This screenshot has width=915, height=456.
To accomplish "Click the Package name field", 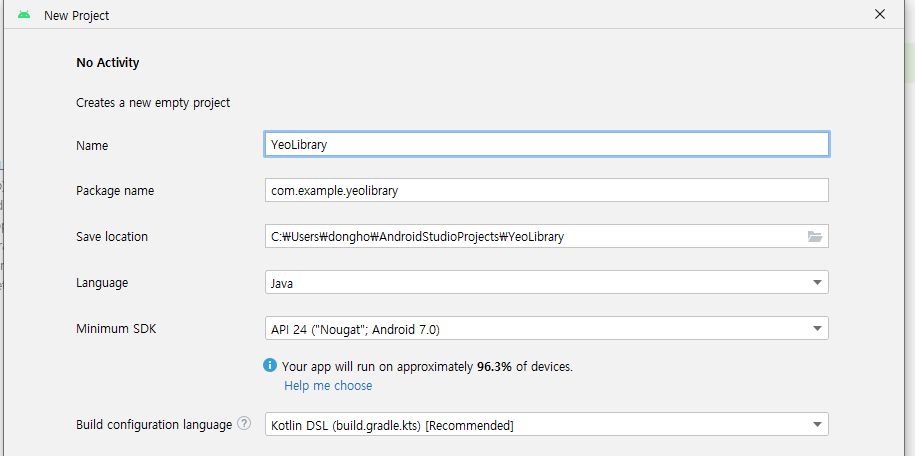I will 547,190.
